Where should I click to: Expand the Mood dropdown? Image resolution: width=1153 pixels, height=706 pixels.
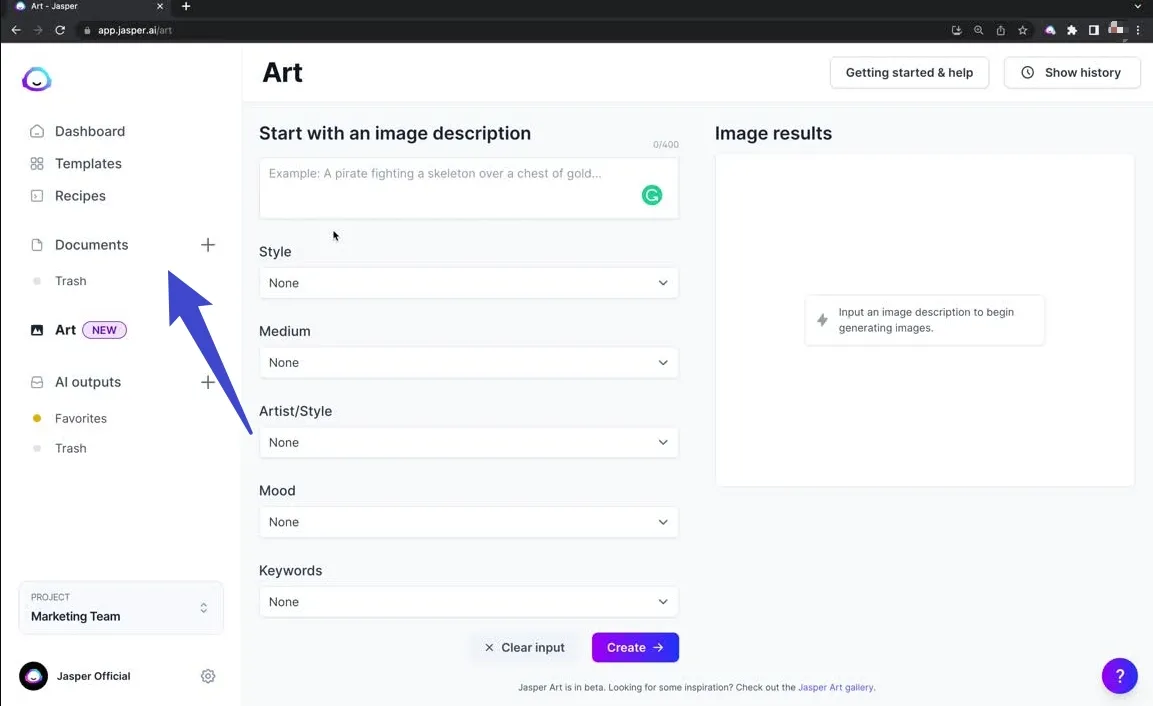point(468,522)
